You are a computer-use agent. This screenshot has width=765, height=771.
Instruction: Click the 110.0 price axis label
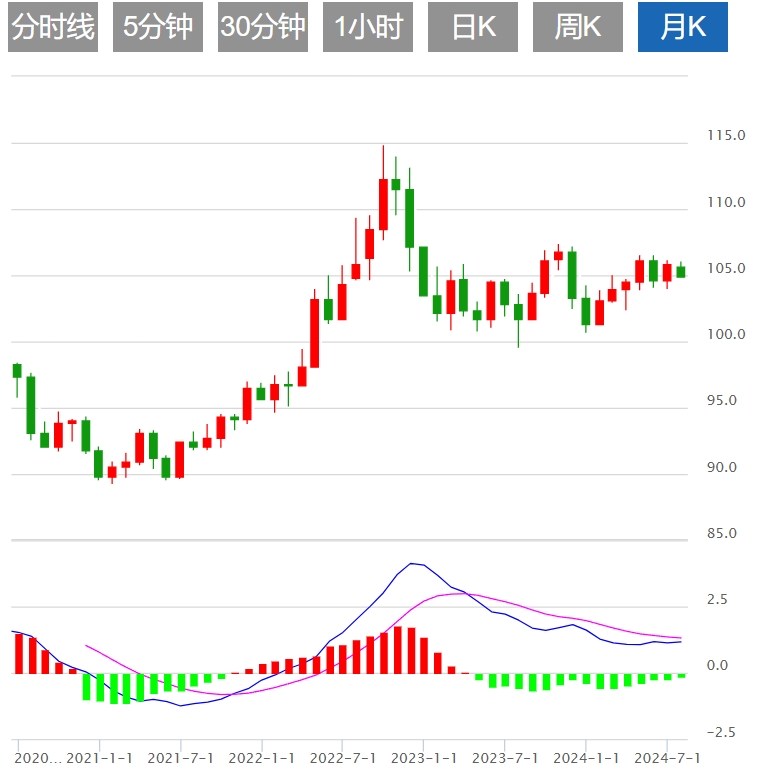coord(726,202)
